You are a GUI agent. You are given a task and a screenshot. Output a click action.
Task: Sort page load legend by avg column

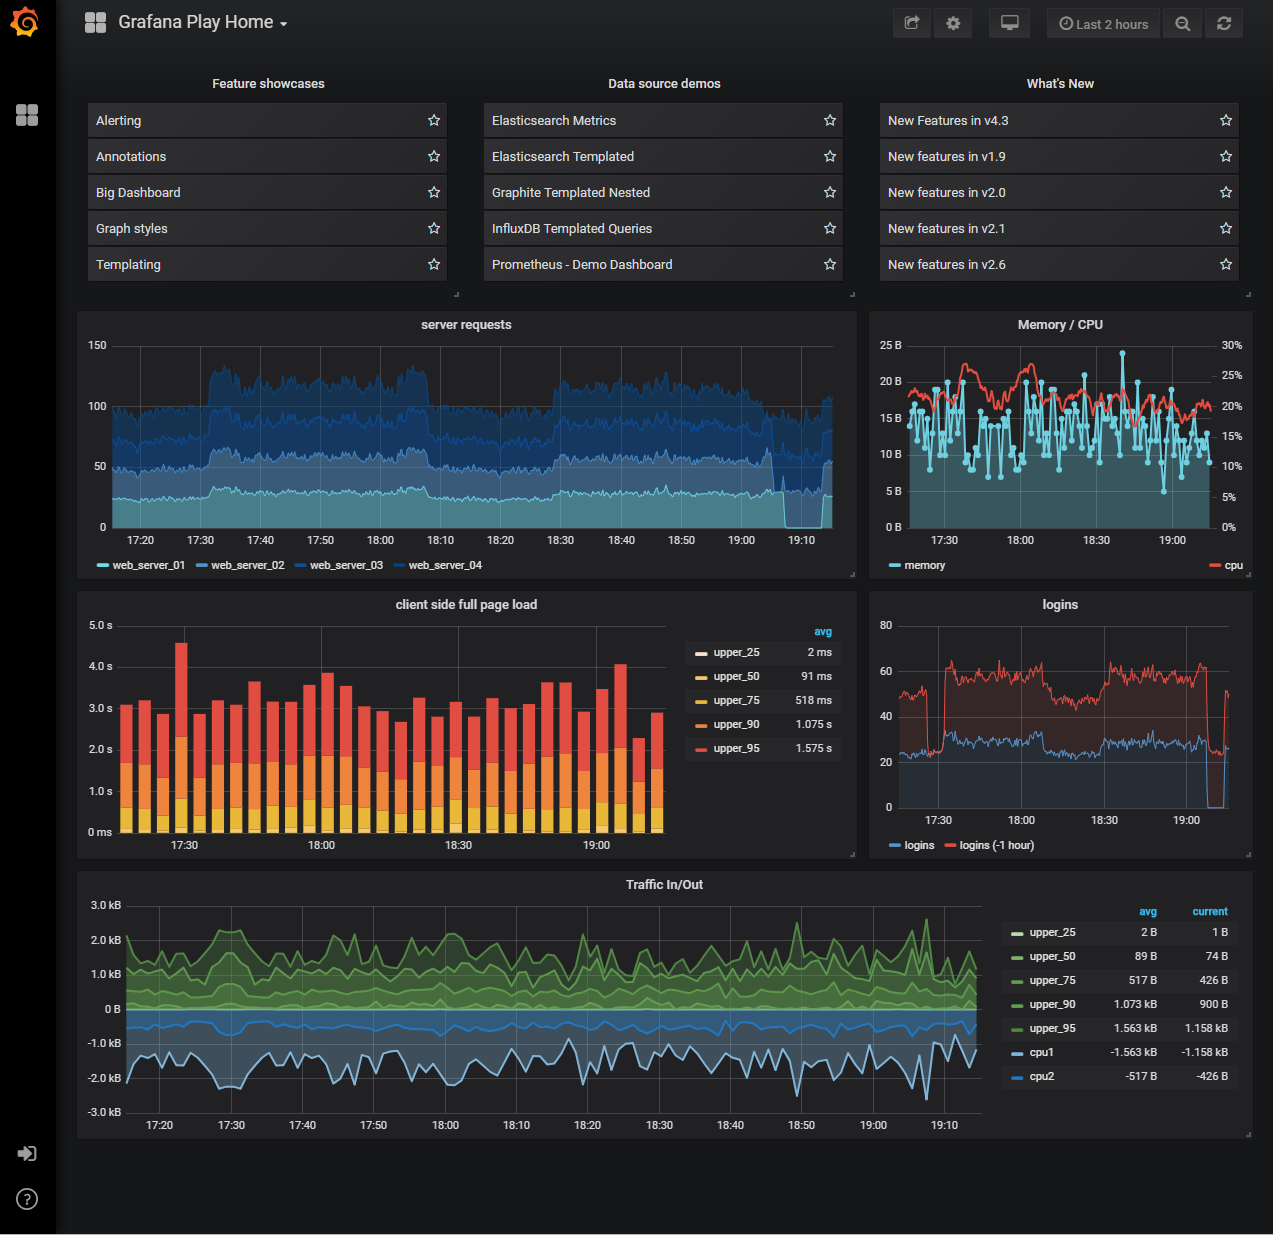pos(823,632)
